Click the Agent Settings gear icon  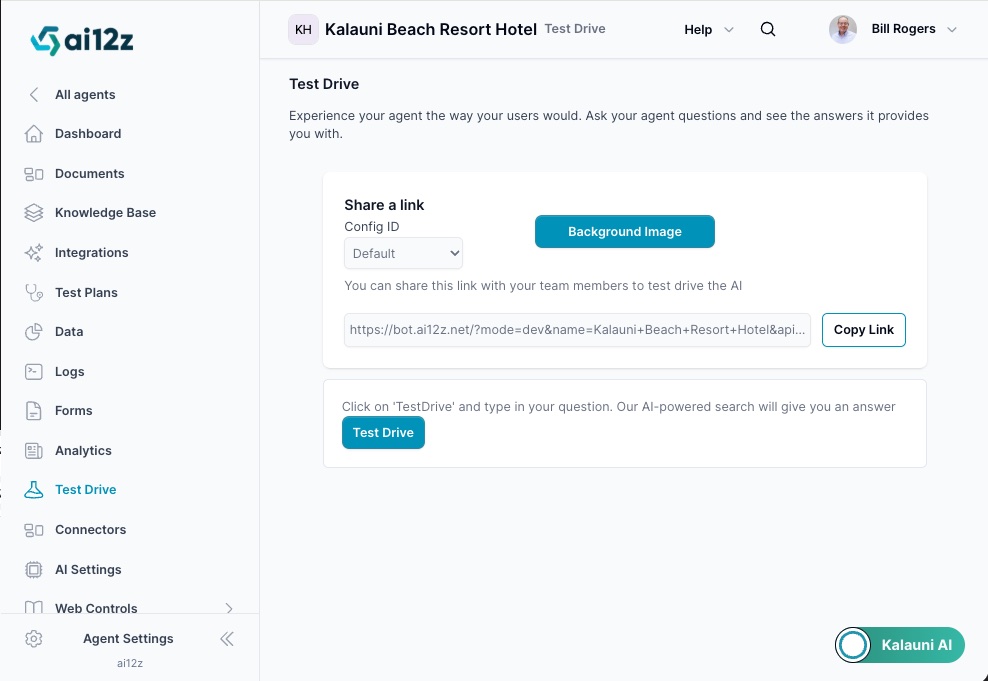[x=34, y=639]
